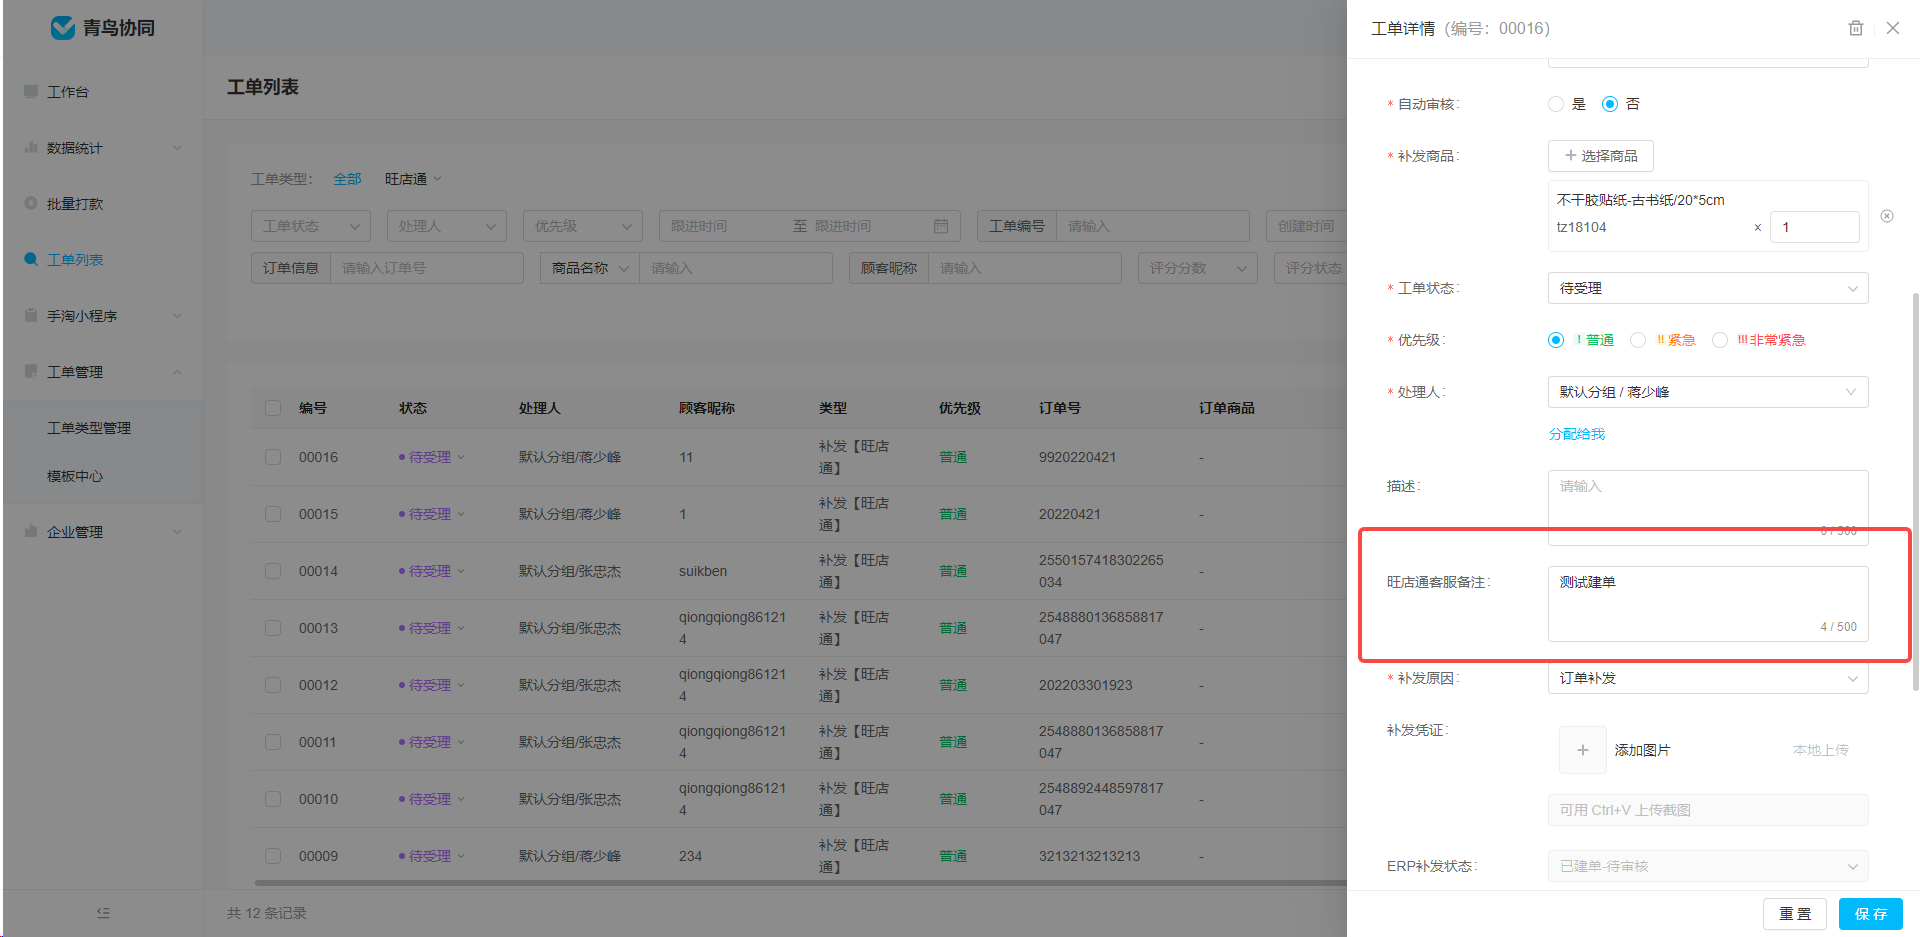Toggle the select-all checkbox in table header

pos(273,408)
